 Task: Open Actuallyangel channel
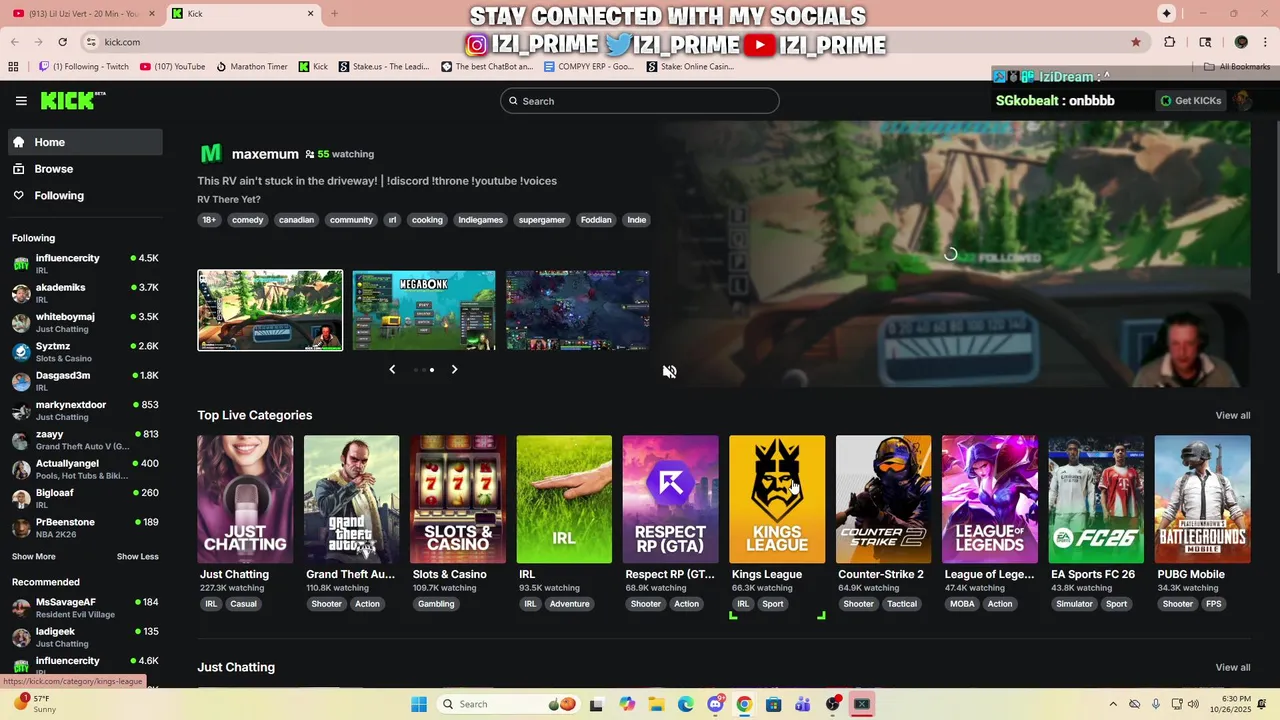pyautogui.click(x=86, y=469)
